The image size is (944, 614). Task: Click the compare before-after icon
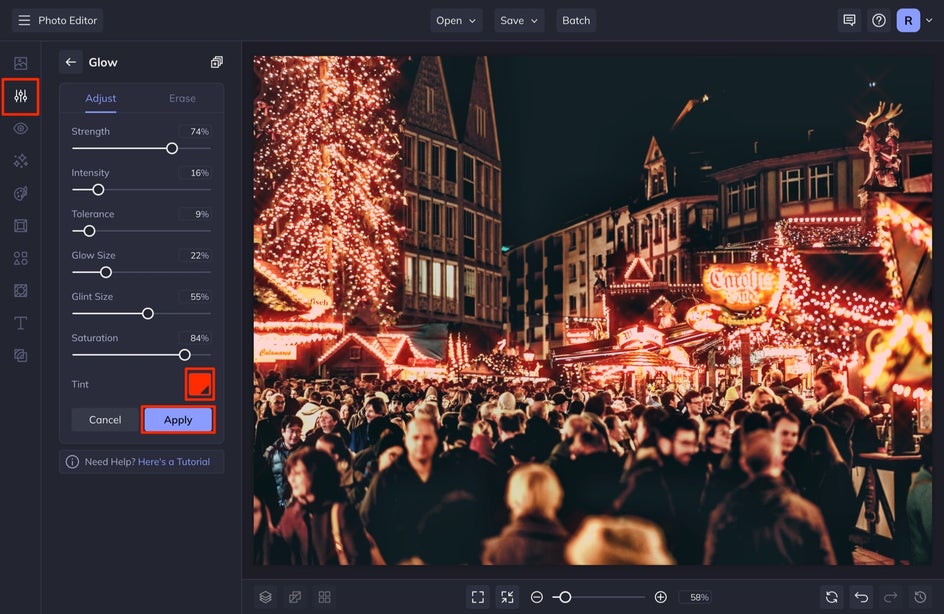[295, 597]
